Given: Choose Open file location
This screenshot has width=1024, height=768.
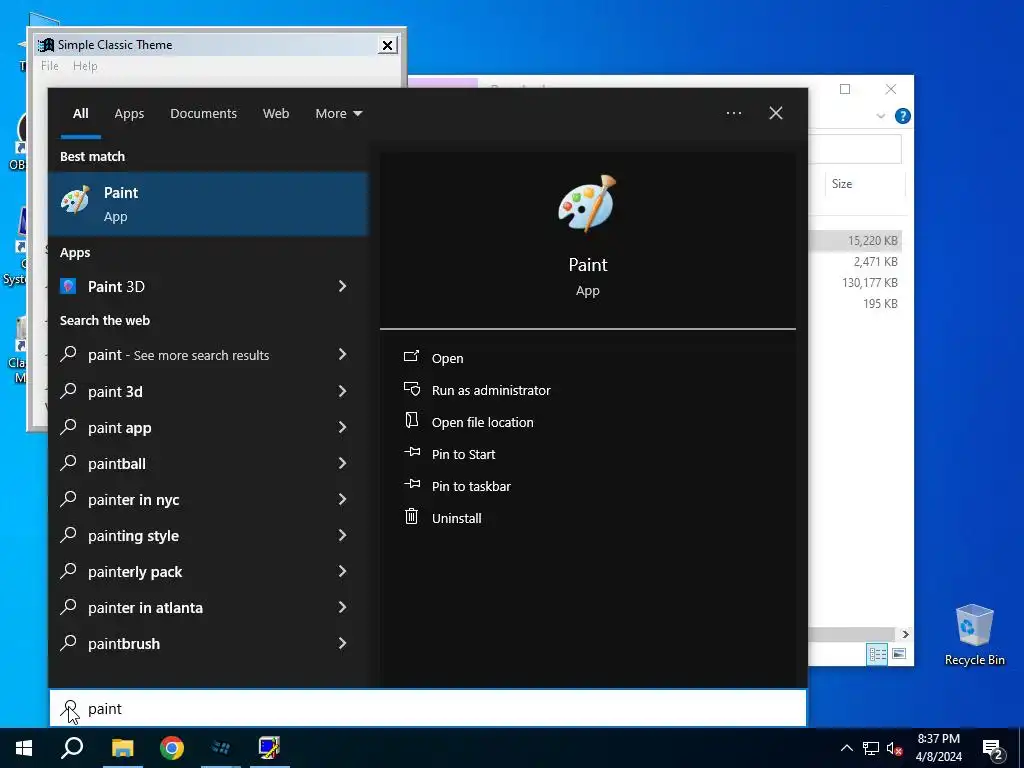Looking at the screenshot, I should click(x=483, y=422).
